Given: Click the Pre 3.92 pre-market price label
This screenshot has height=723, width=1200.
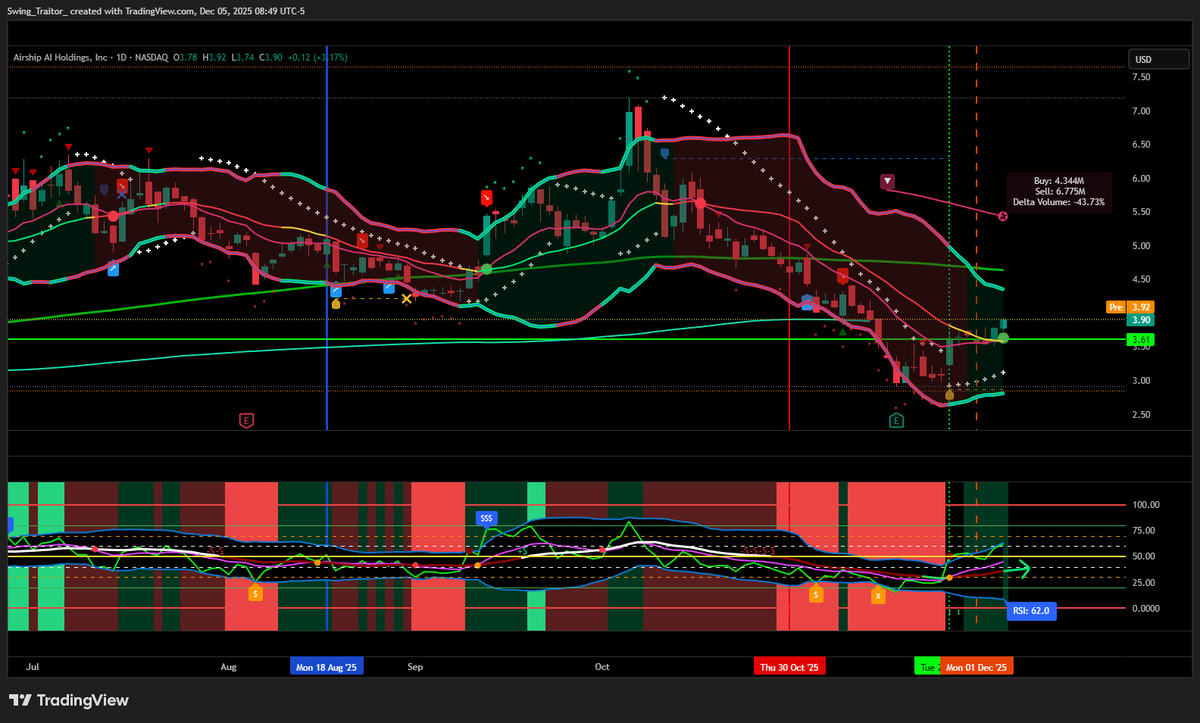Looking at the screenshot, I should (1130, 306).
